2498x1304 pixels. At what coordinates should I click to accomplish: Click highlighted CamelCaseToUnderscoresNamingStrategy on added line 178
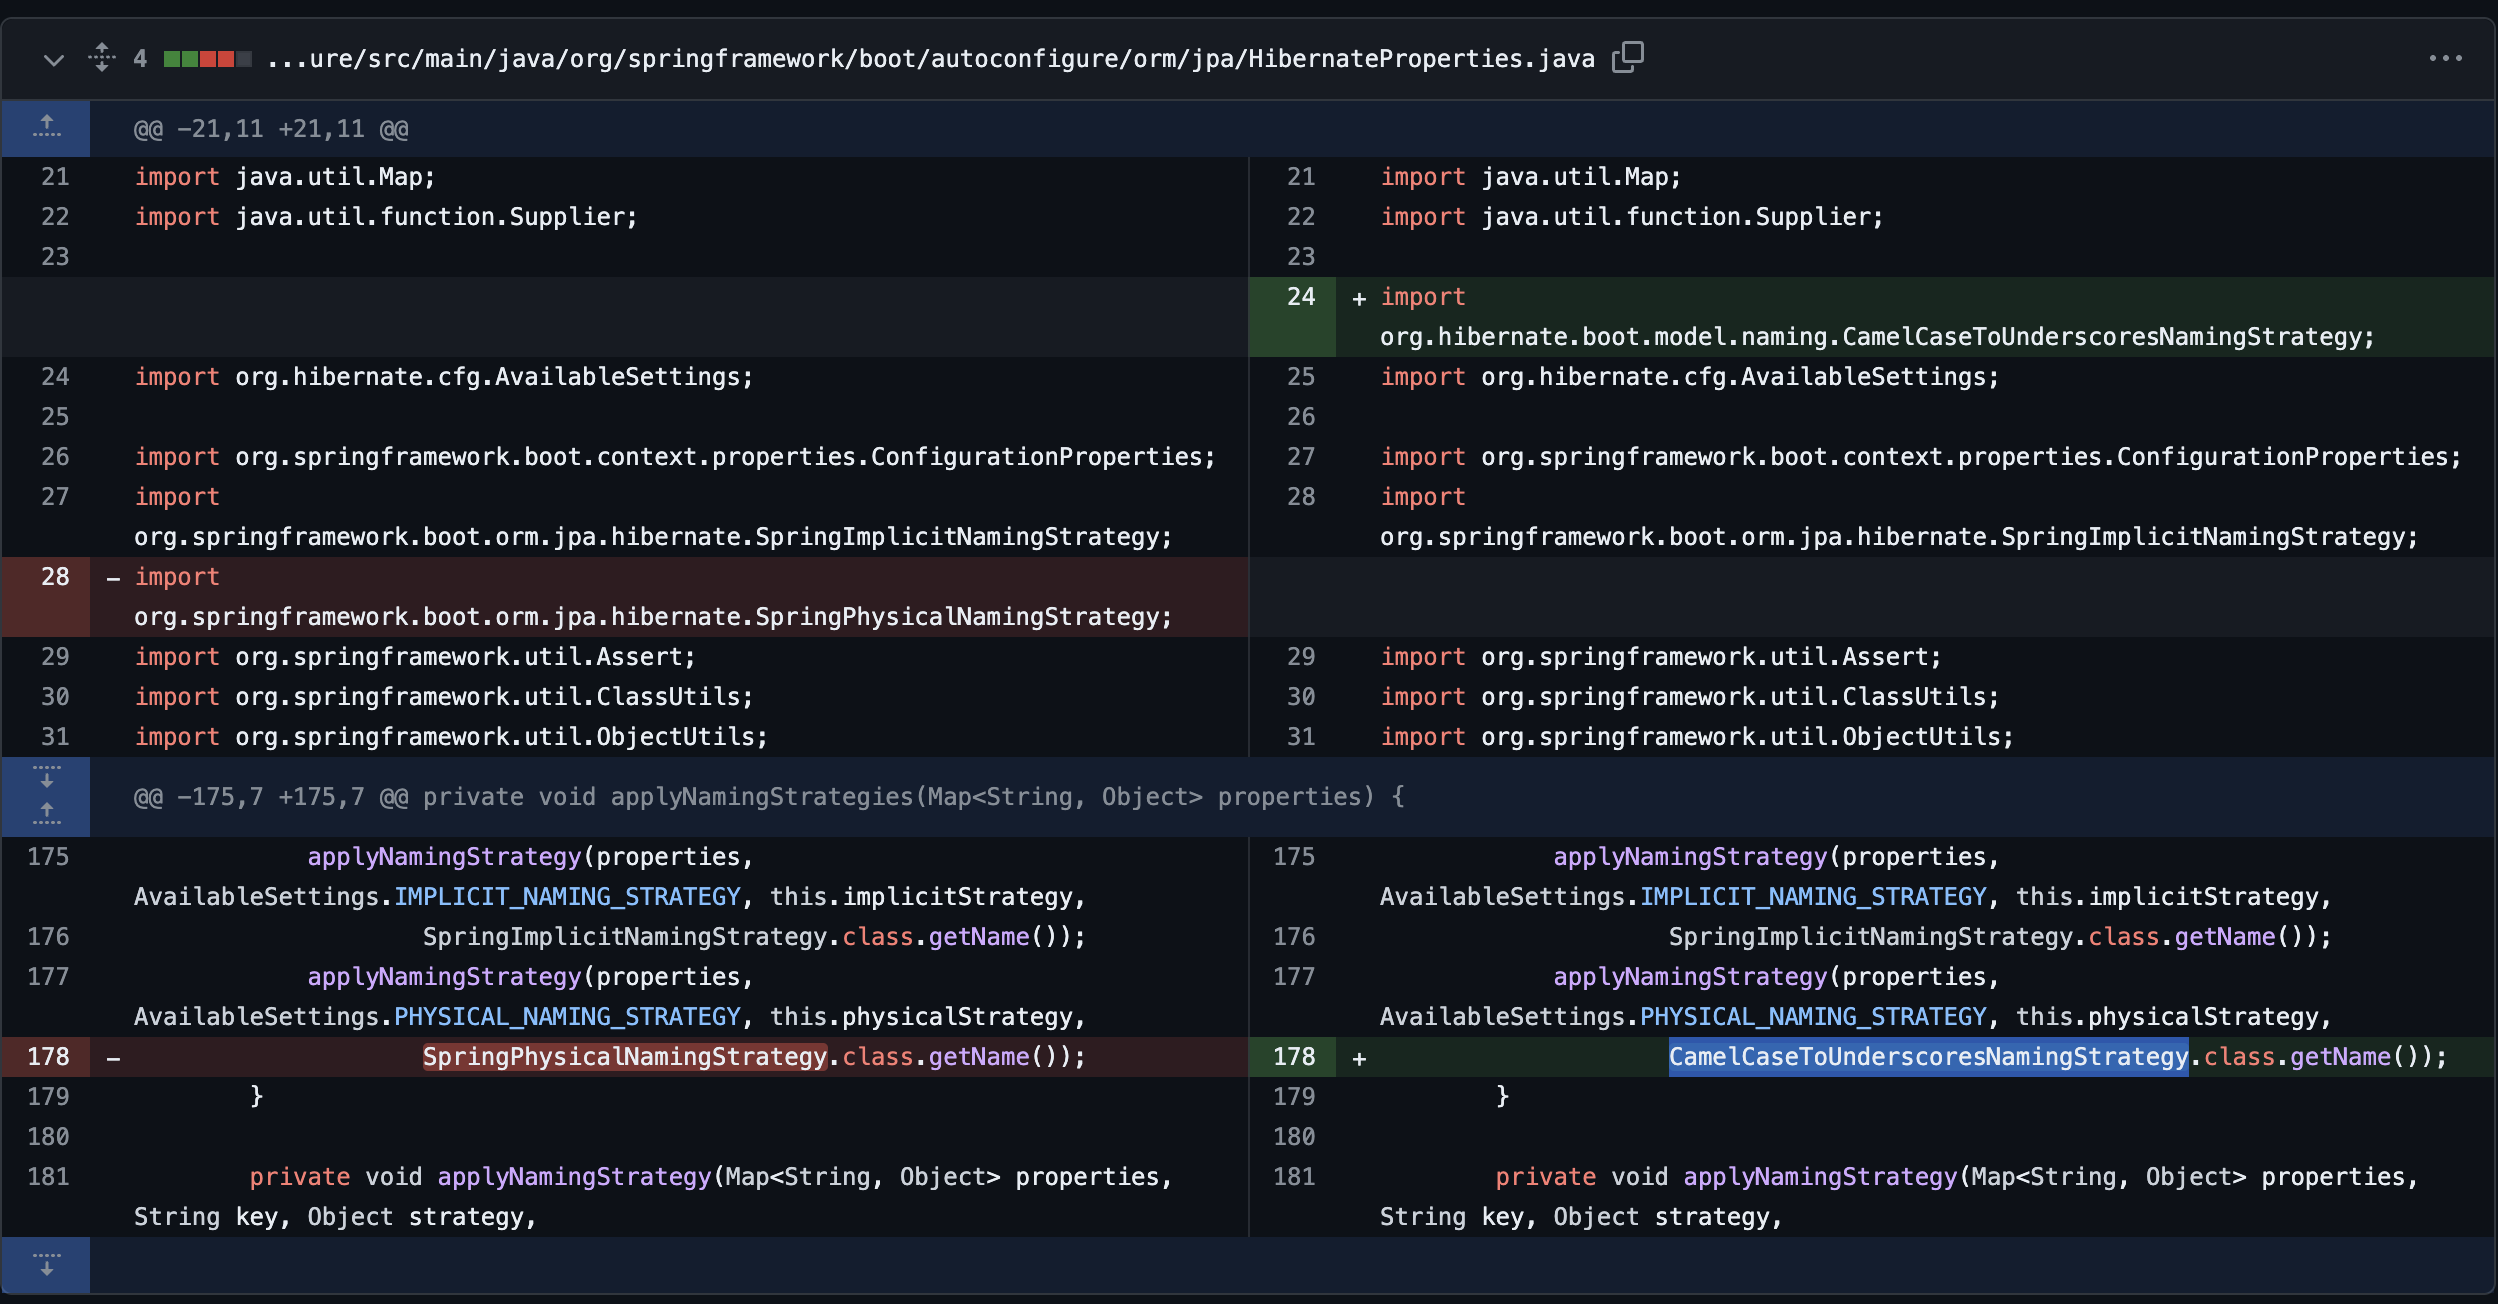click(x=1928, y=1057)
